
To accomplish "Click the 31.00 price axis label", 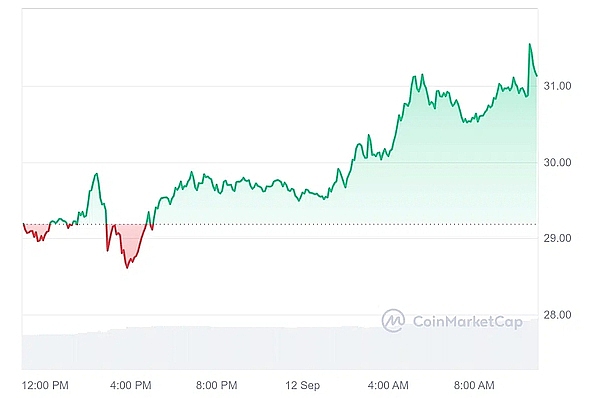I will pos(557,86).
